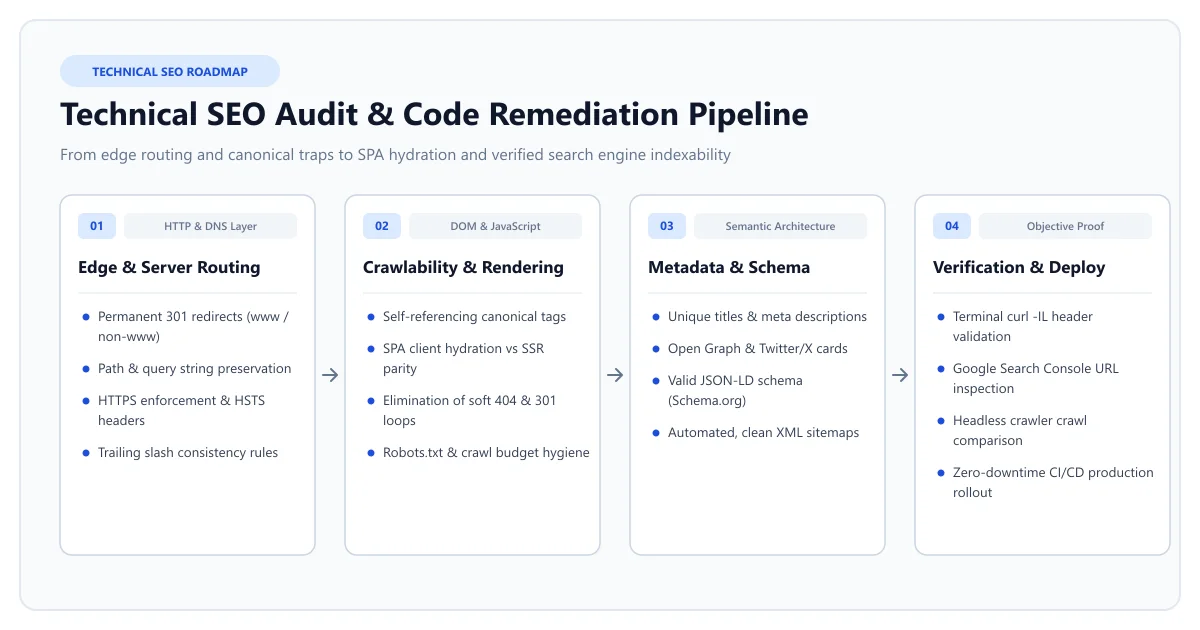The width and height of the screenshot is (1200, 630).
Task: Click 'HTTPS enforcement & HSTS headers'
Action: 181,410
